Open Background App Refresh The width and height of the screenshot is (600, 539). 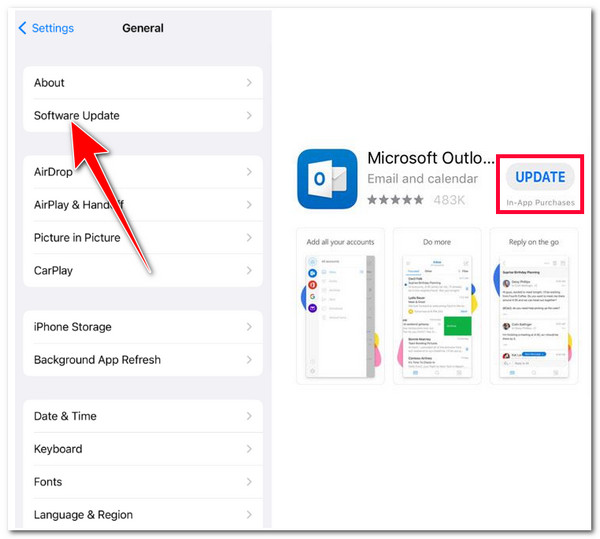coord(143,360)
